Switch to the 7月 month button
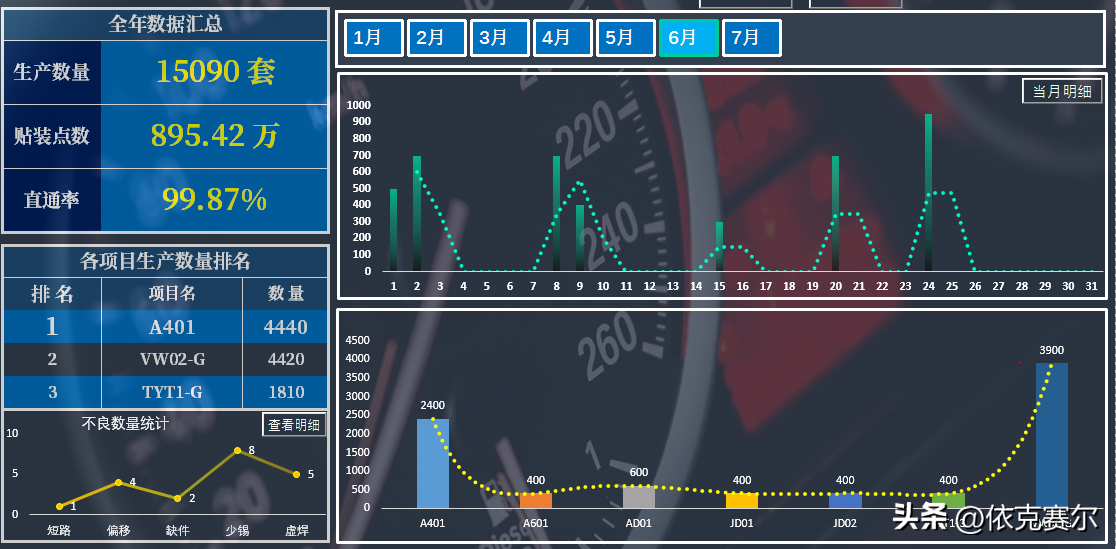 point(752,38)
